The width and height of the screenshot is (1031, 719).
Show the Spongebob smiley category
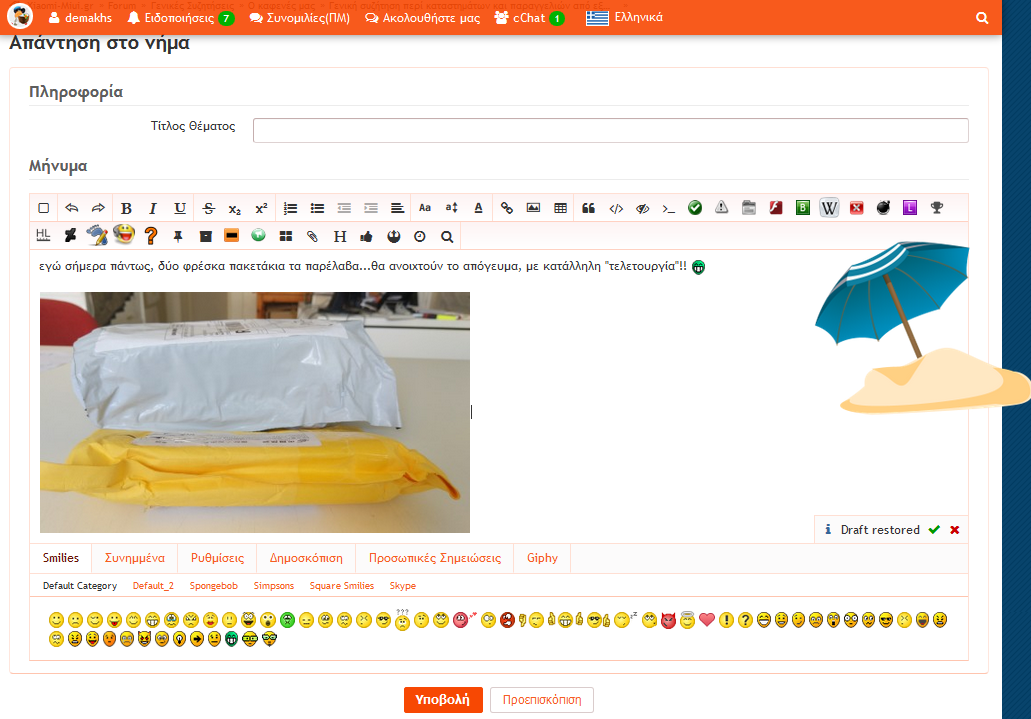214,585
